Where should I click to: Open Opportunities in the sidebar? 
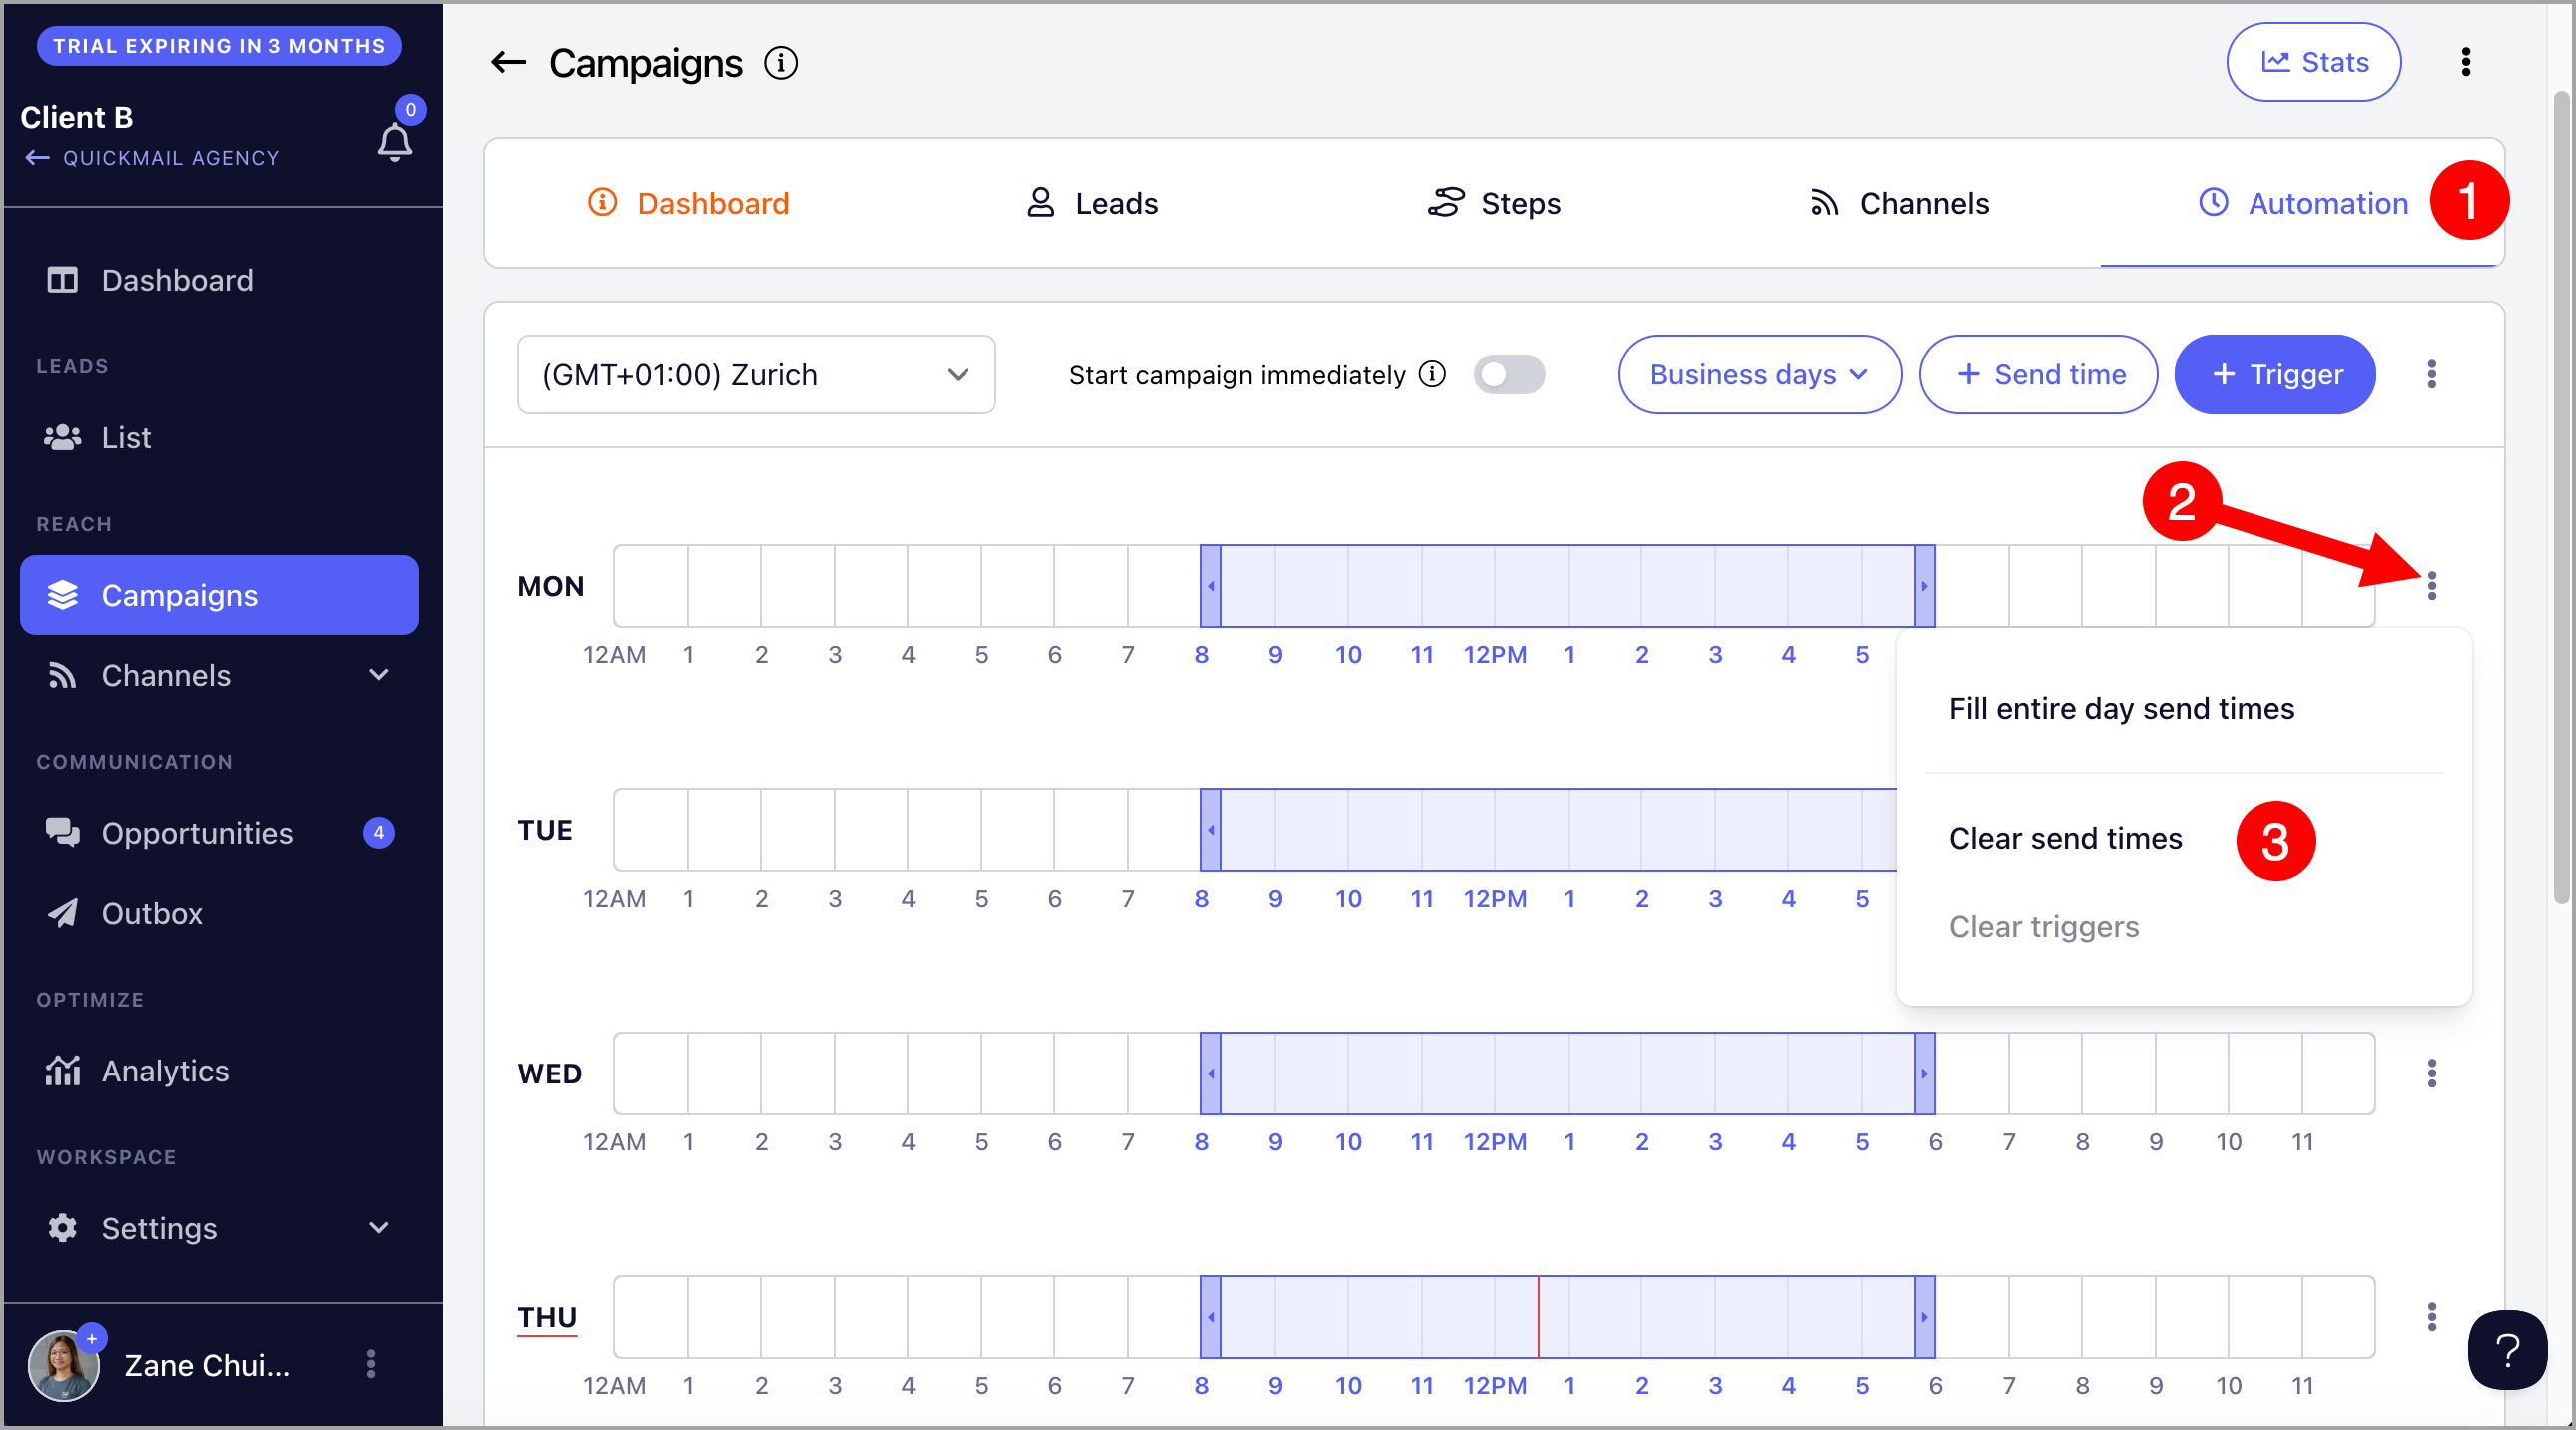pyautogui.click(x=219, y=833)
